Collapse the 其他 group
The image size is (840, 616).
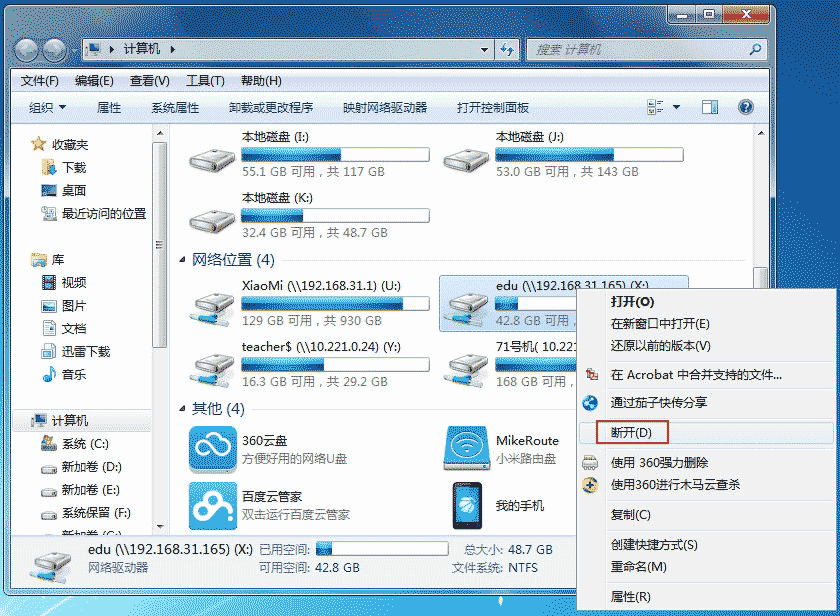(x=183, y=409)
